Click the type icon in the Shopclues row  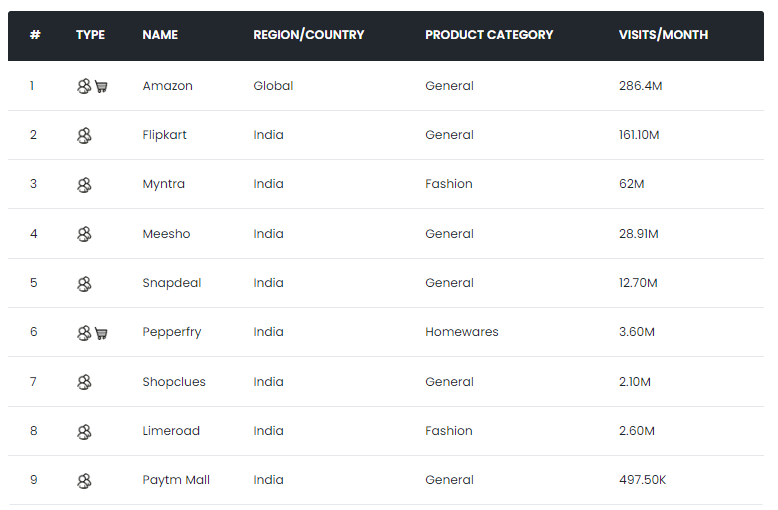point(84,382)
